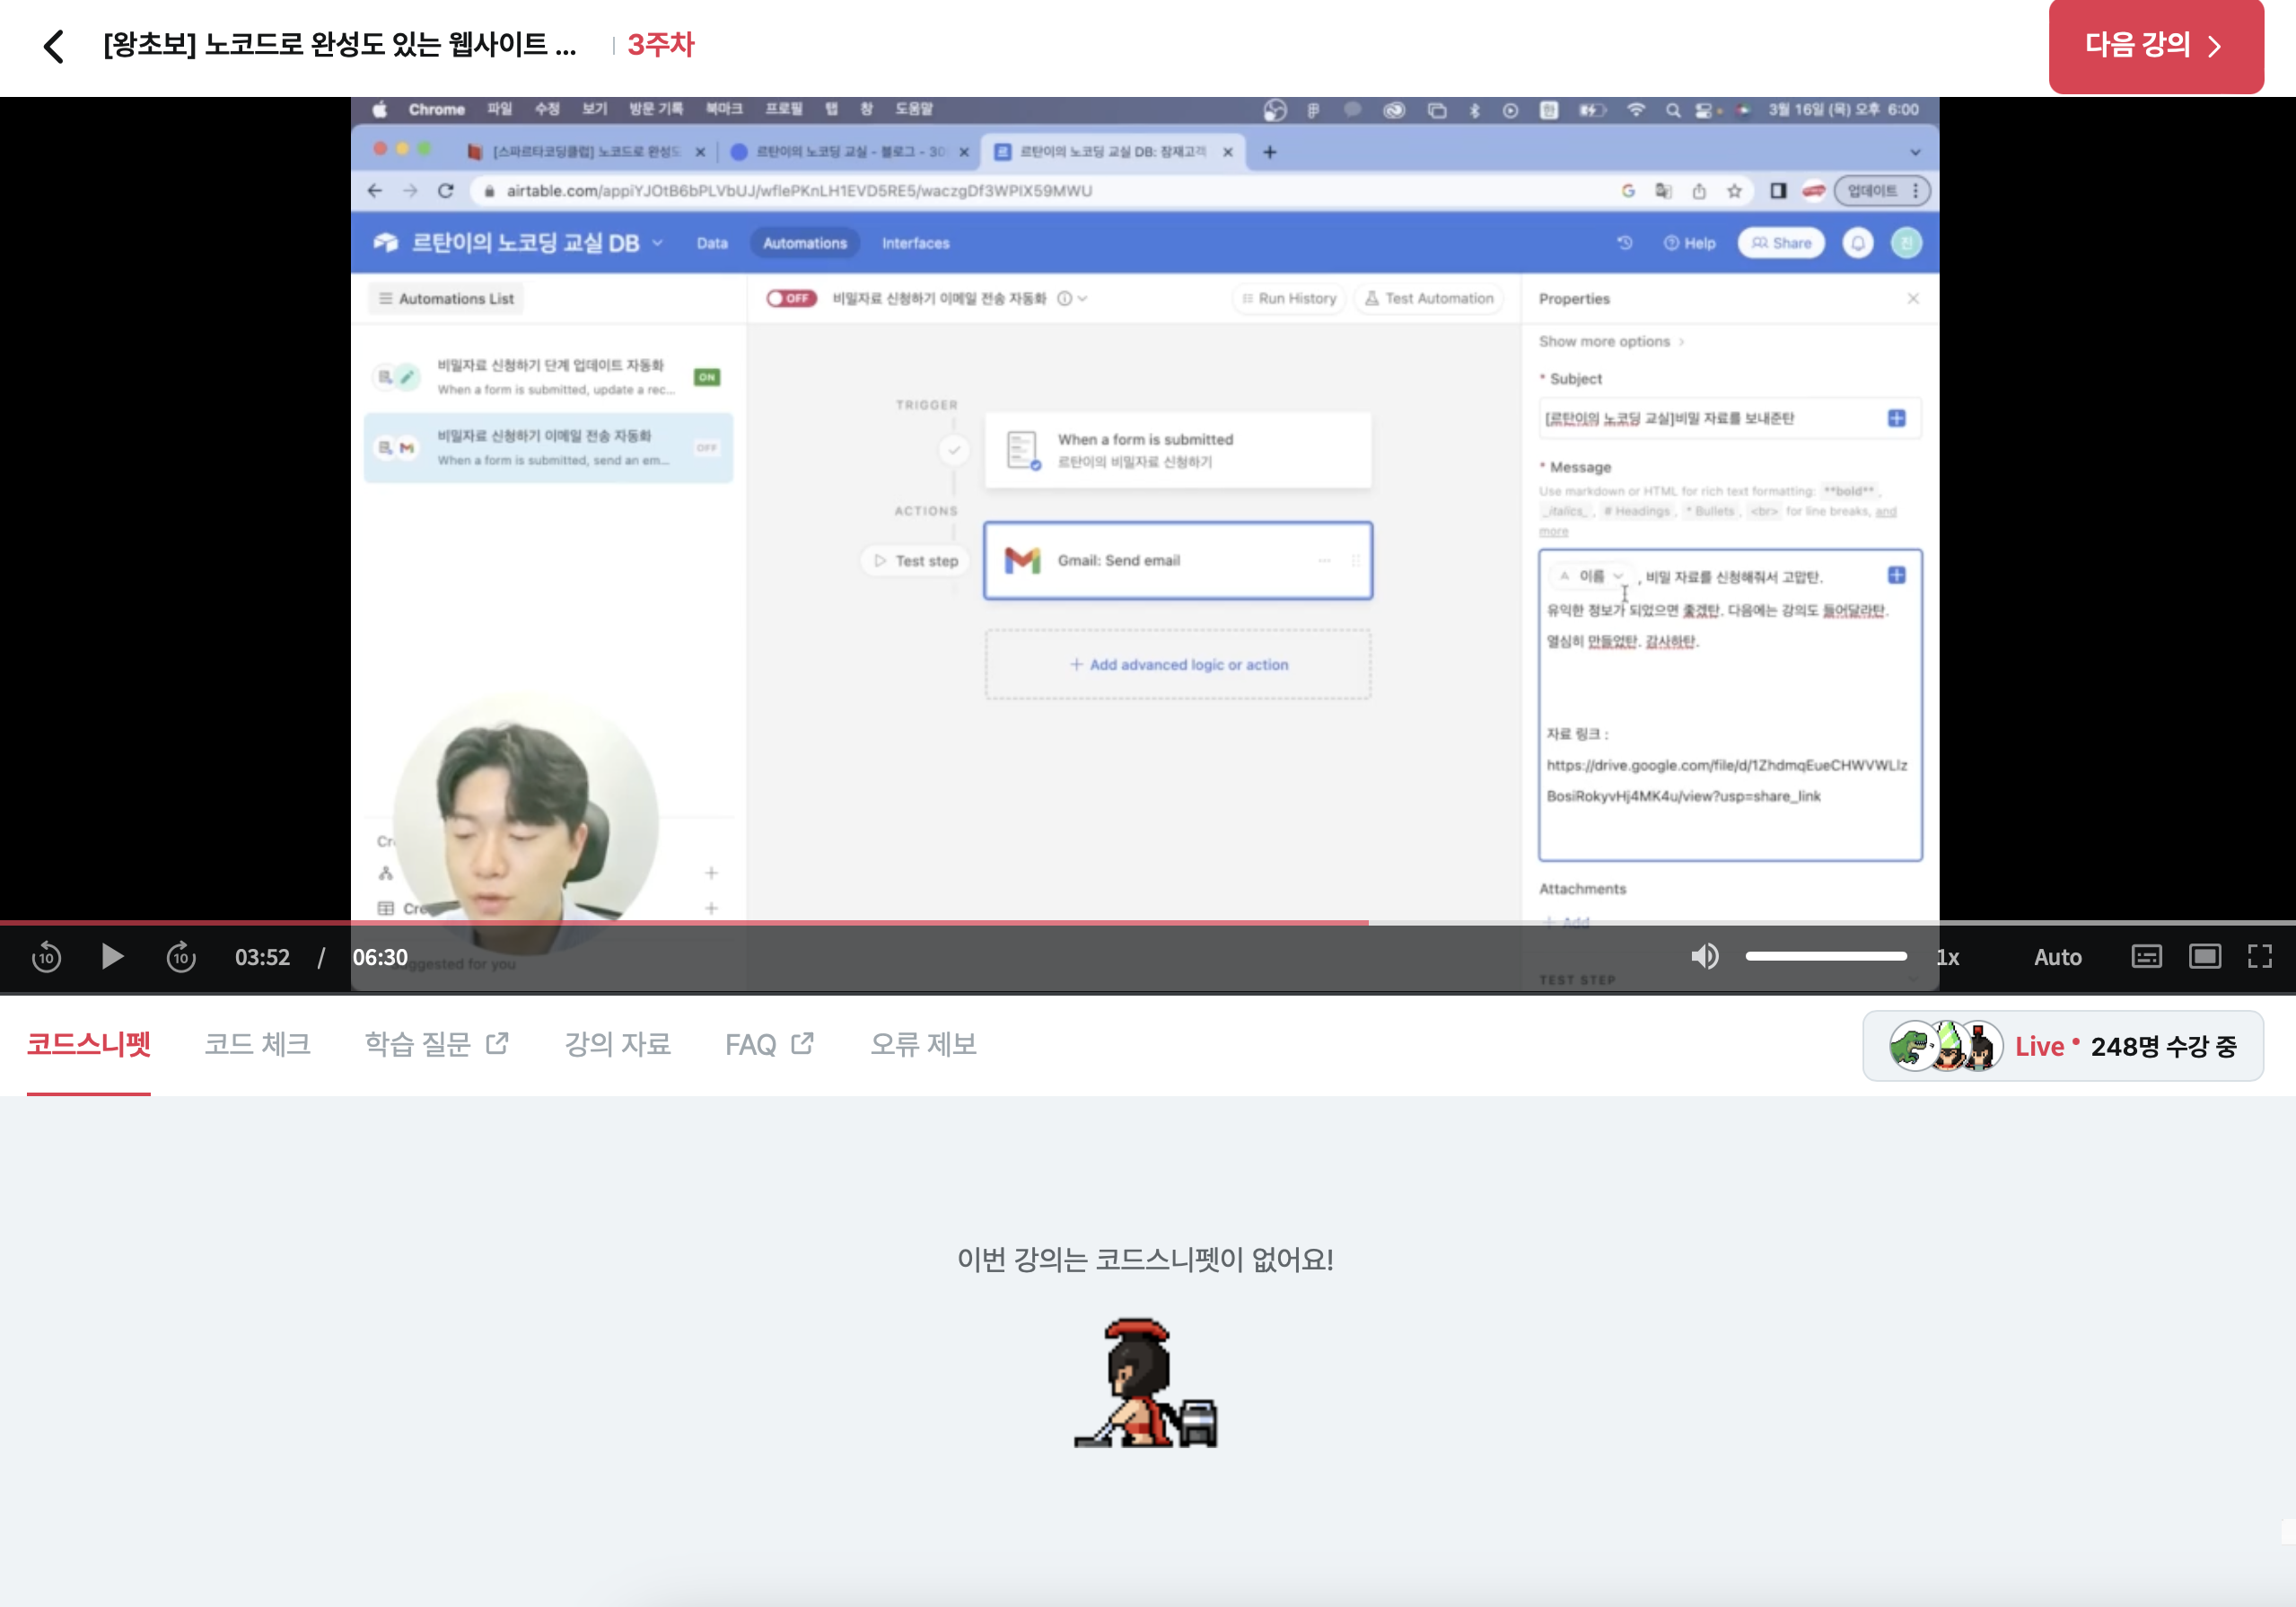
Task: Open a new Chrome tab with the plus icon
Action: (x=1269, y=152)
